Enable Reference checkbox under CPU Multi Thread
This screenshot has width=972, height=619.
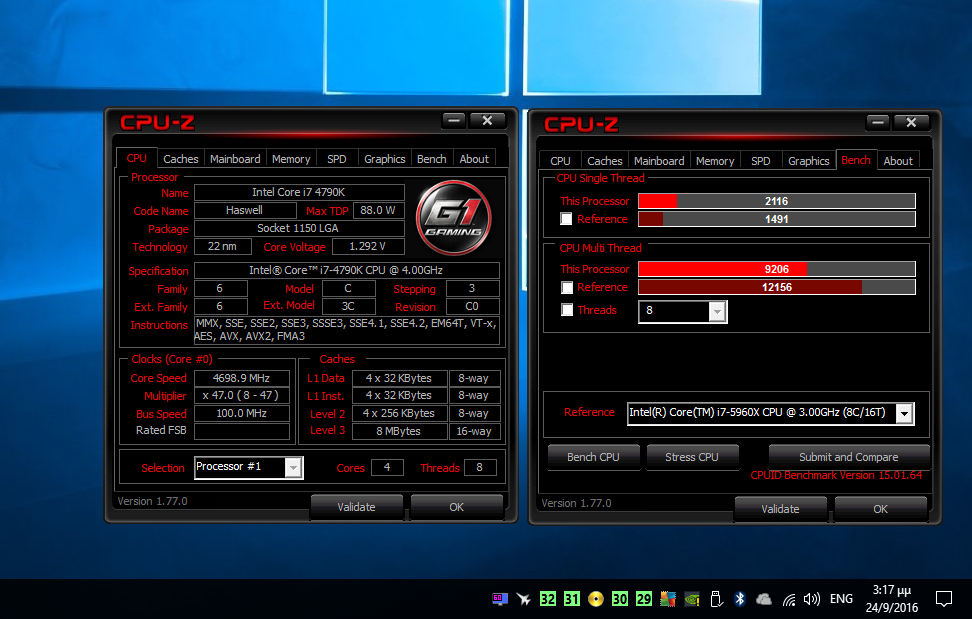[567, 288]
